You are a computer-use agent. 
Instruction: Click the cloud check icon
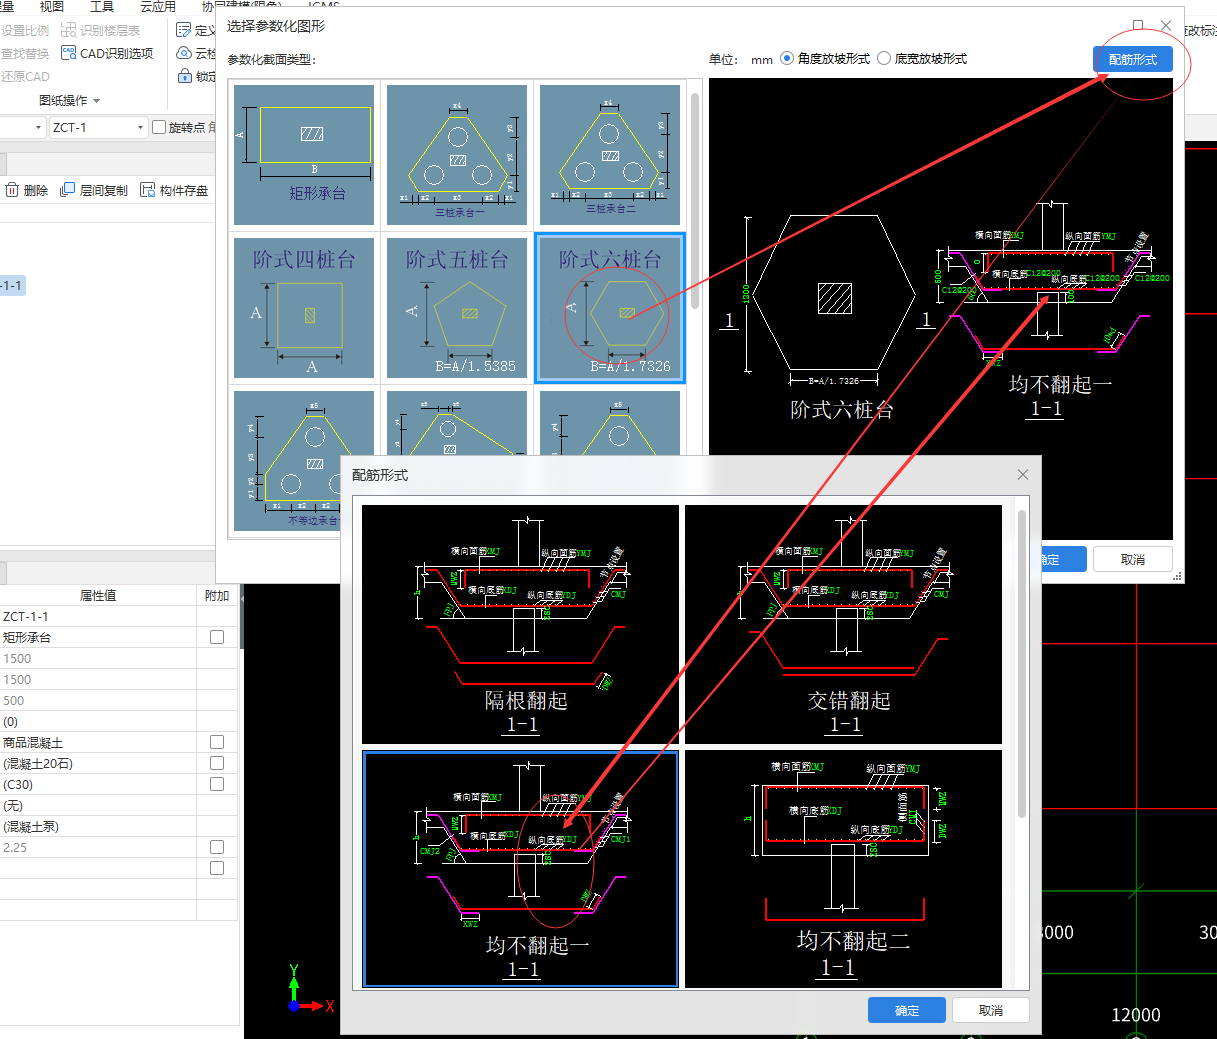[x=184, y=53]
